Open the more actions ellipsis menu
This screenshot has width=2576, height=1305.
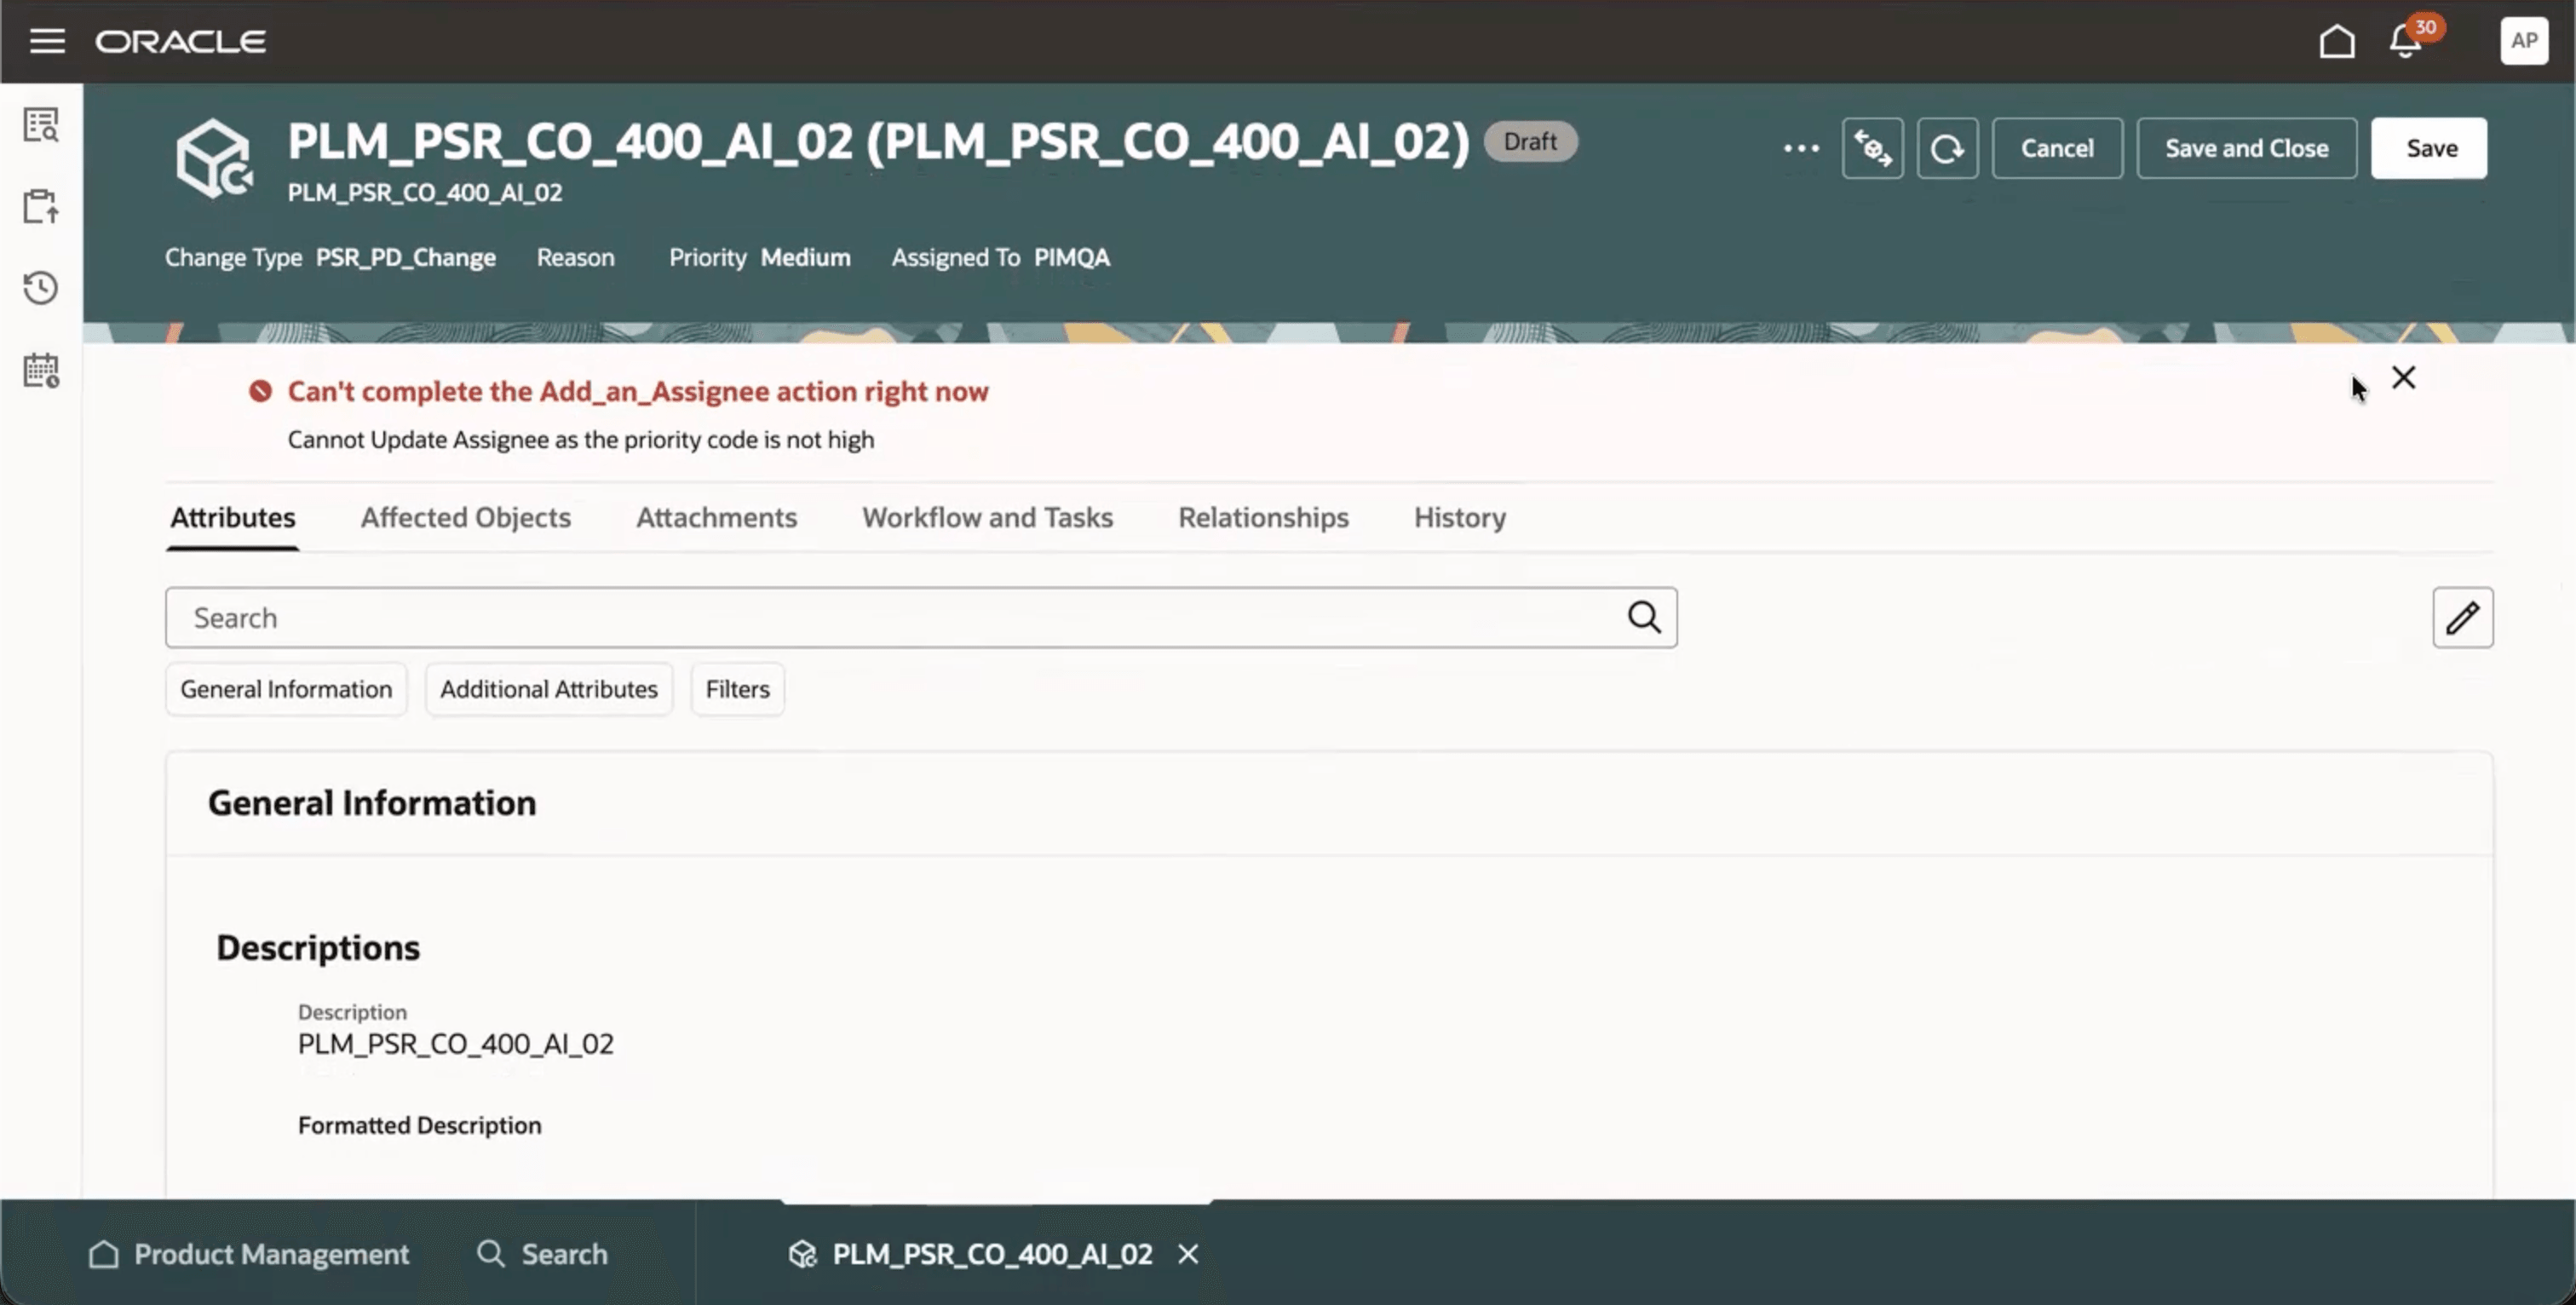pos(1801,148)
